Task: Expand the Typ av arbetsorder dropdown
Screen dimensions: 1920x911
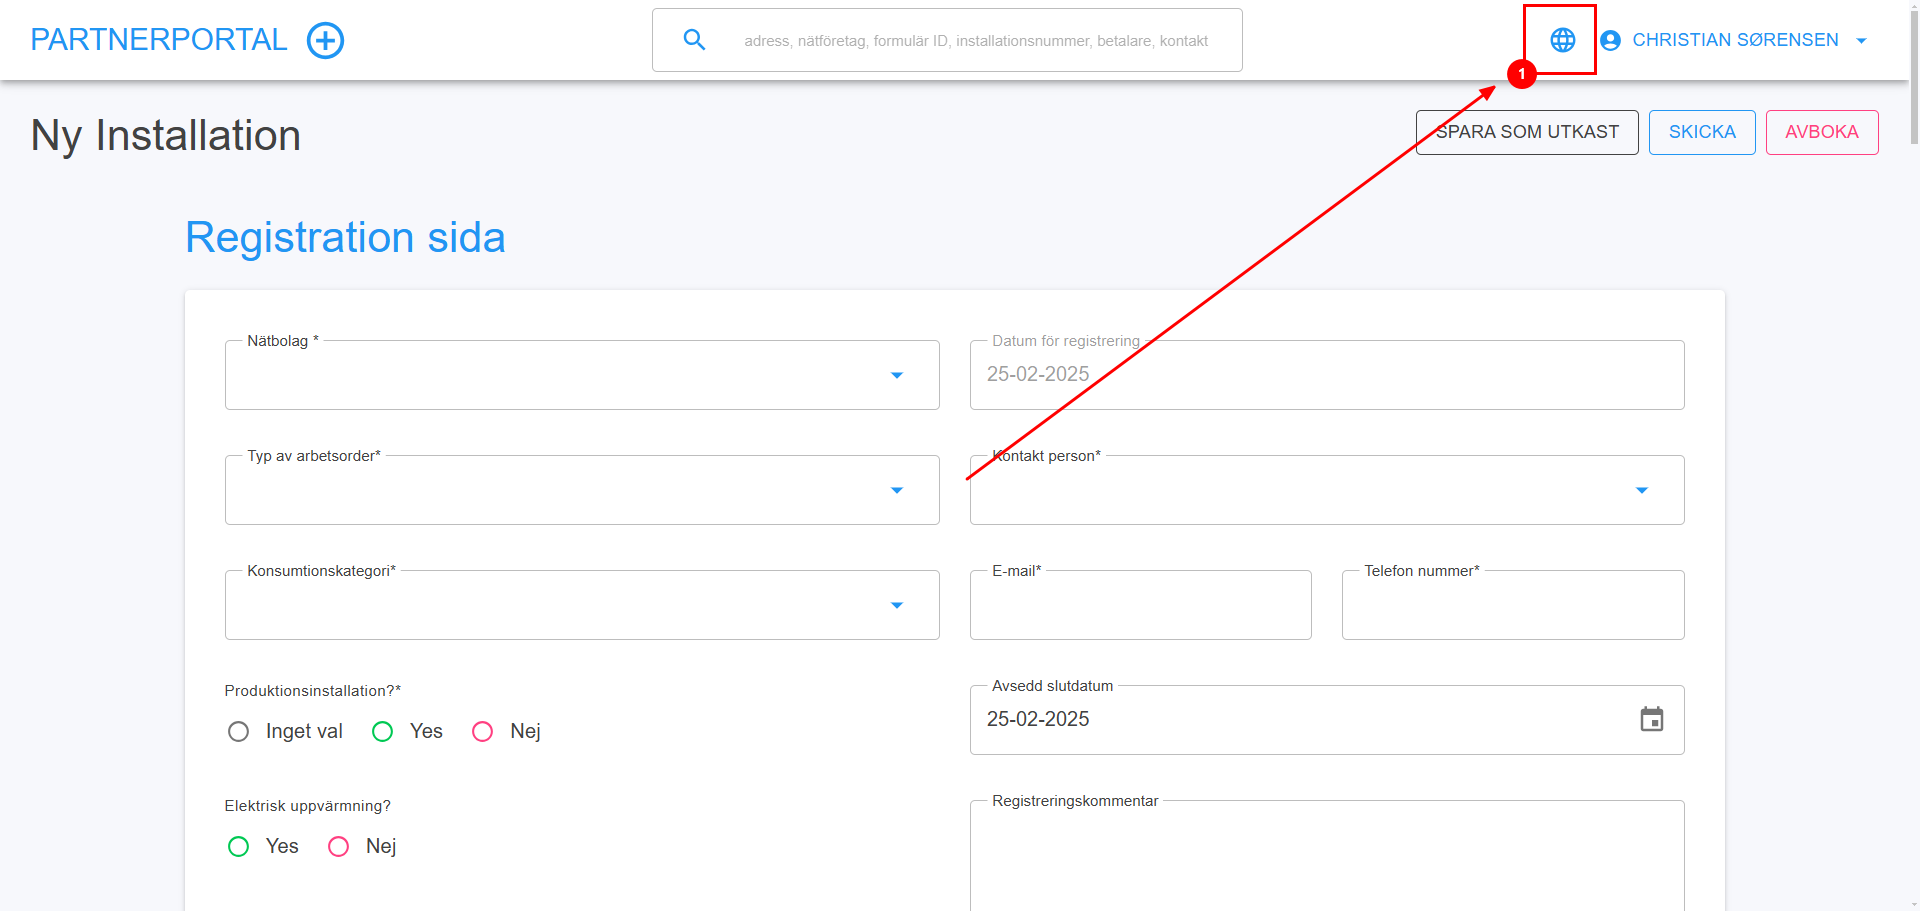Action: pyautogui.click(x=896, y=490)
